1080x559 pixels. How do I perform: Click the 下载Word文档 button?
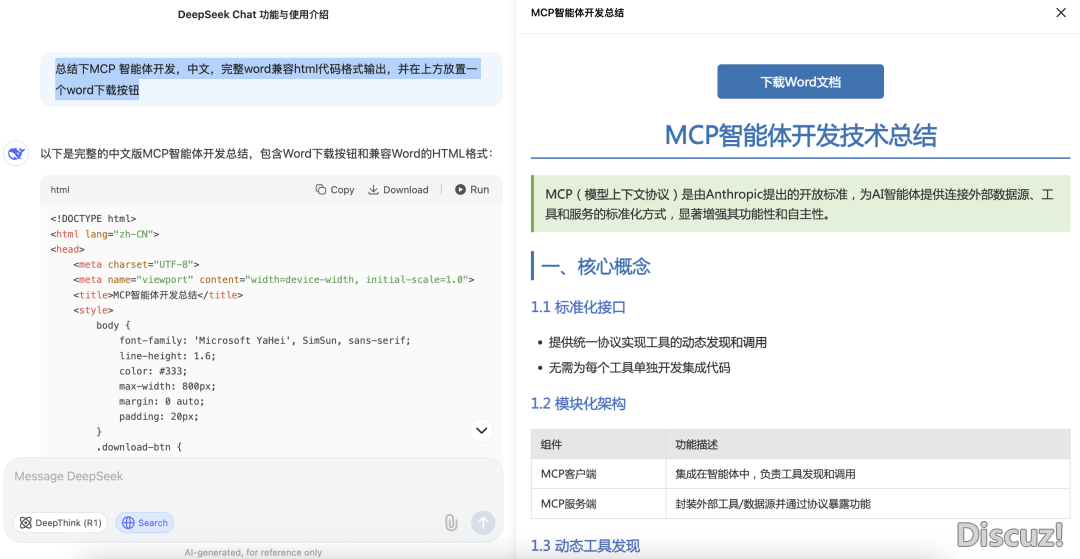800,81
